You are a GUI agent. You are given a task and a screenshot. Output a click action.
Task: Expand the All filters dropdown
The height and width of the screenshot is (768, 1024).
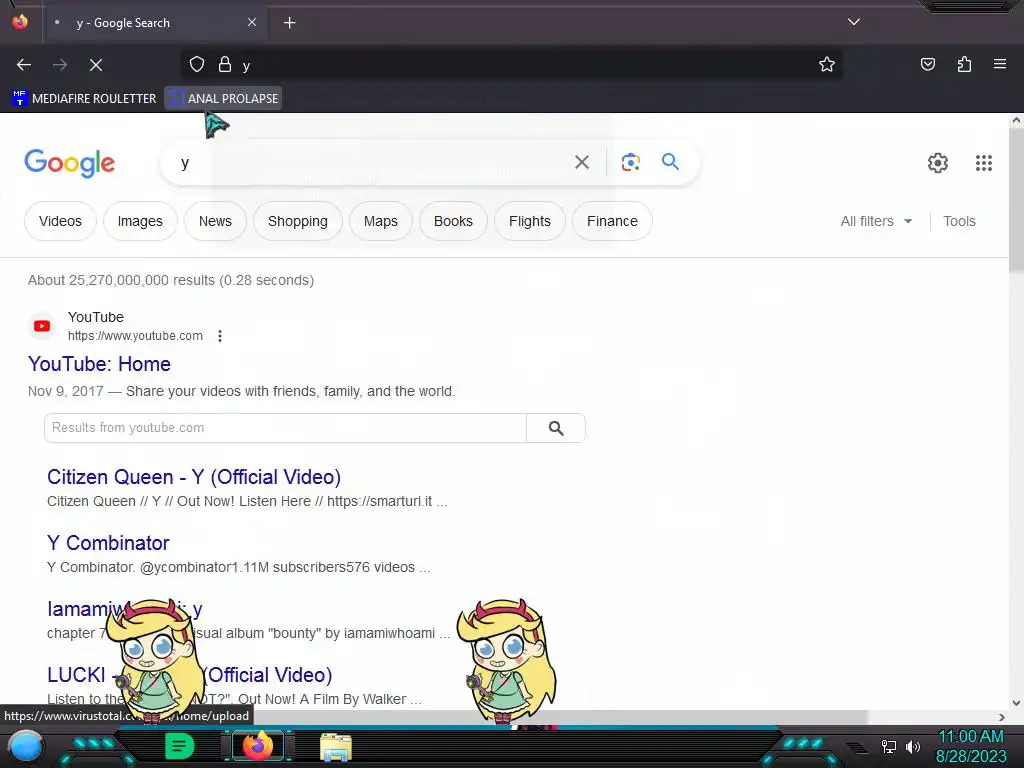(x=876, y=221)
